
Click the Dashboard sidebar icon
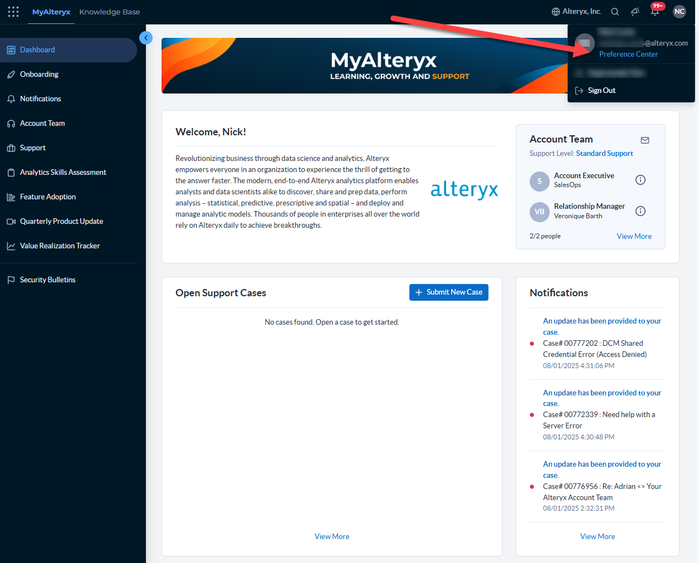[11, 50]
